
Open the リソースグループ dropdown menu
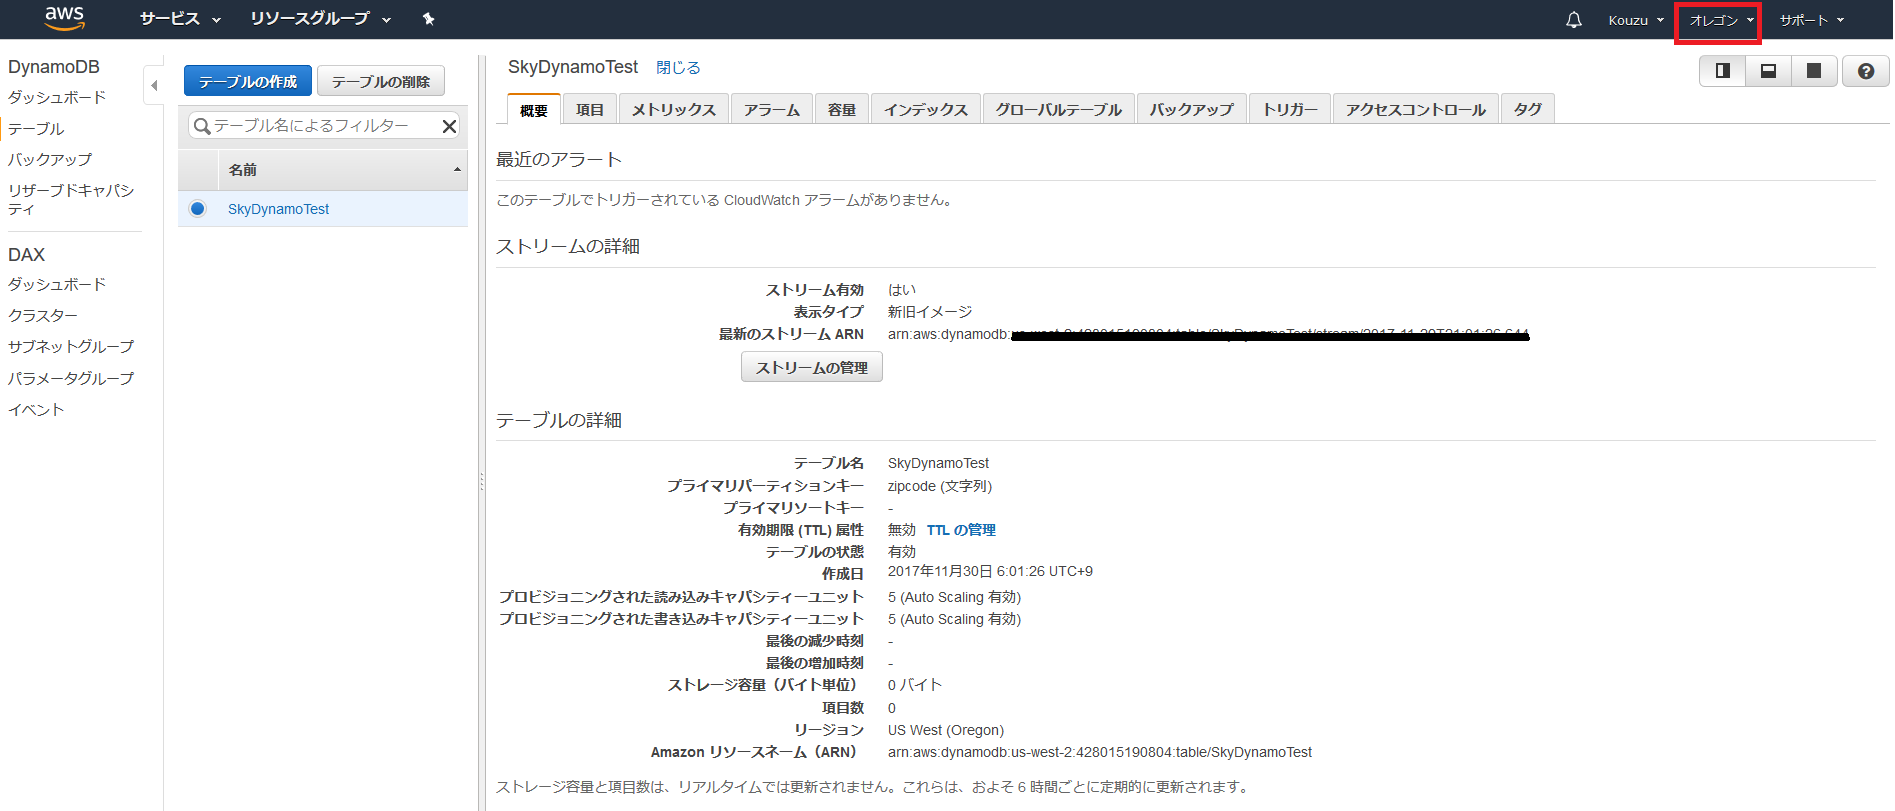tap(320, 19)
